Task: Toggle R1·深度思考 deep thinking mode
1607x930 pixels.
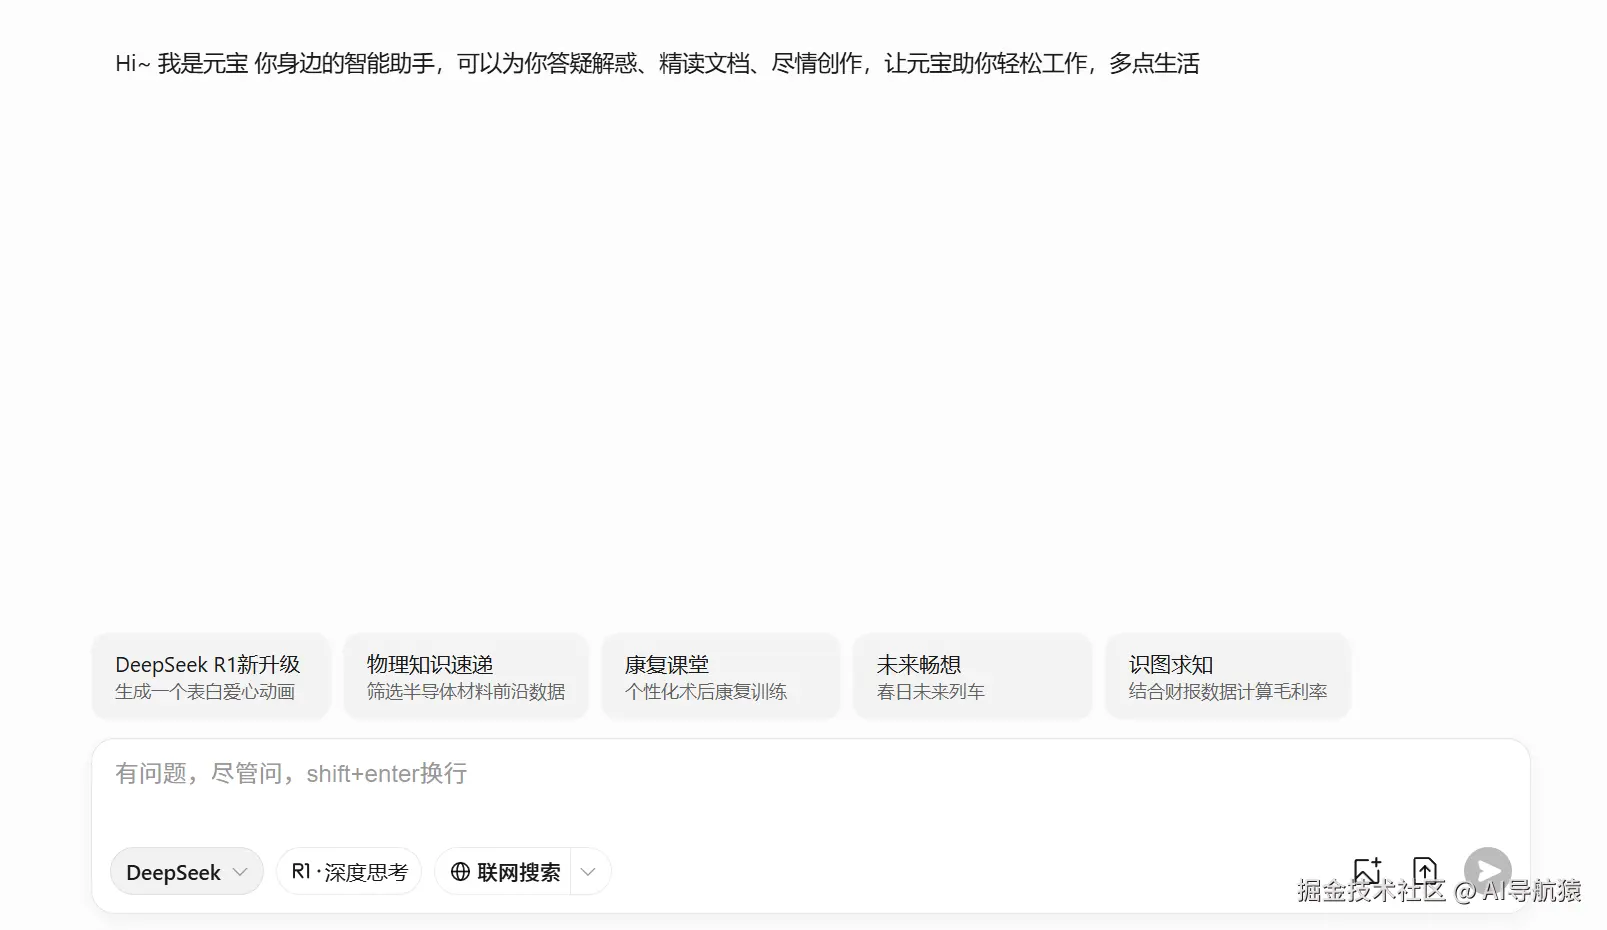Action: click(x=349, y=872)
